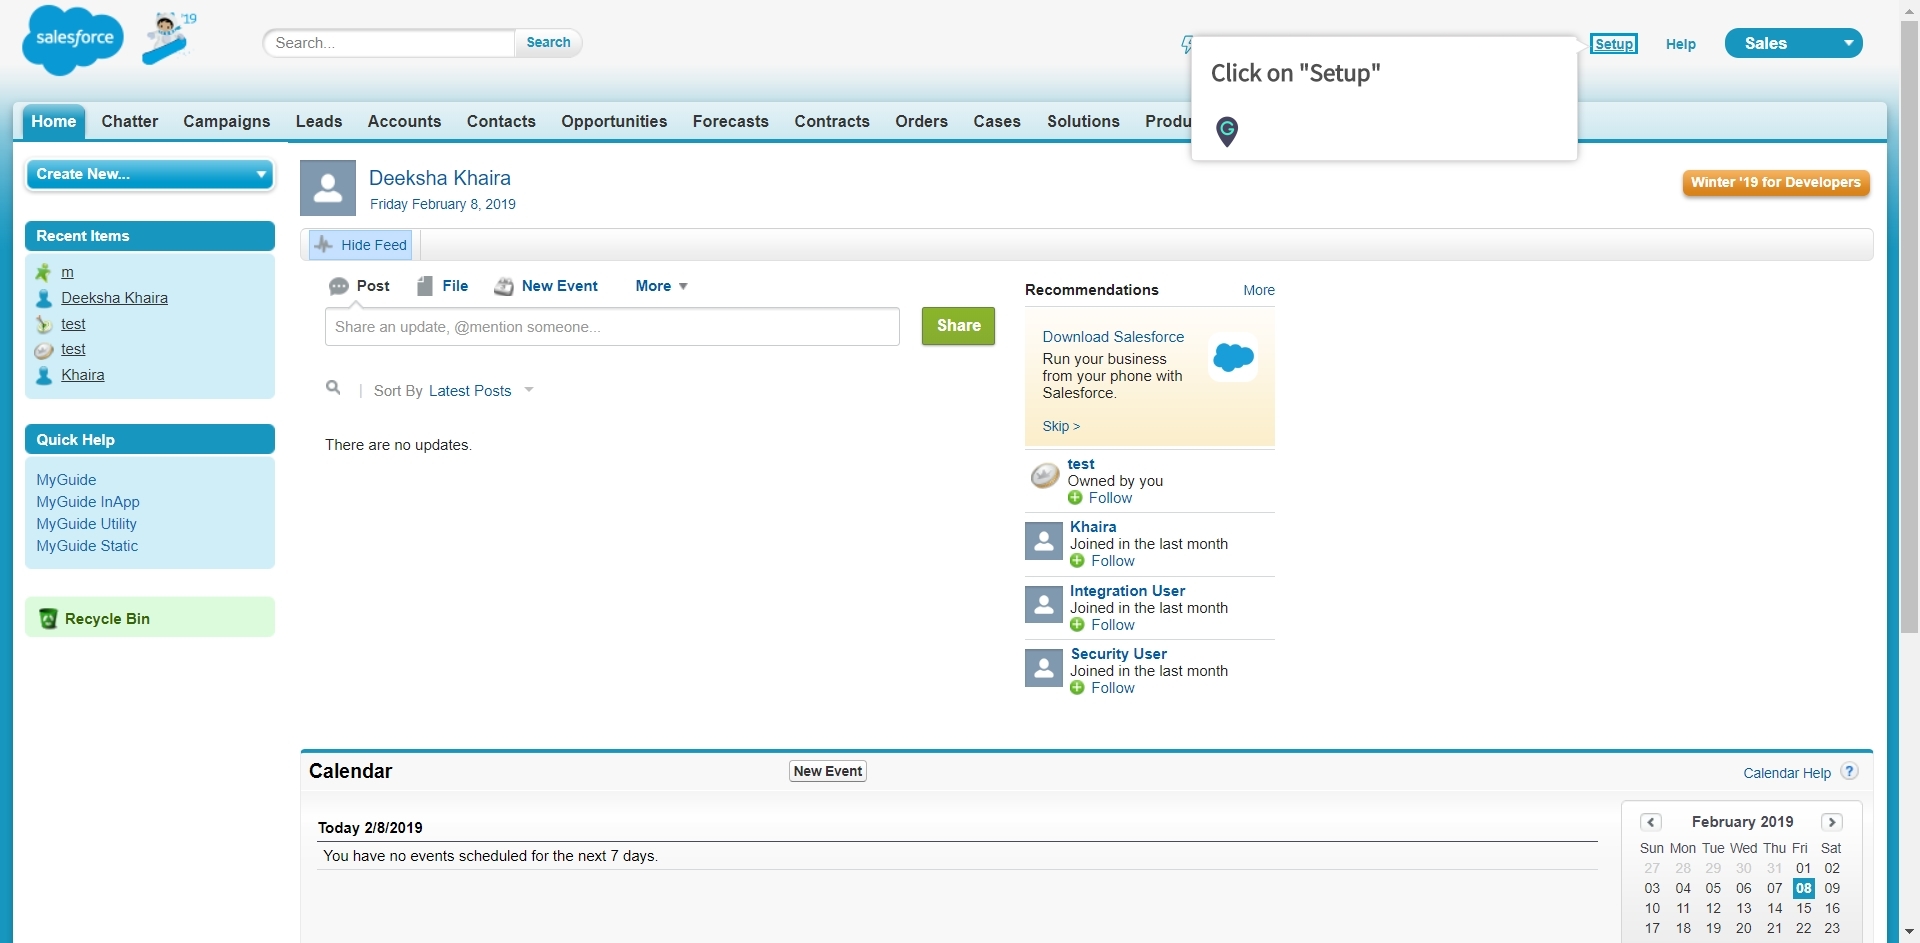Switch to the Home tab
This screenshot has height=943, width=1920.
[x=54, y=121]
